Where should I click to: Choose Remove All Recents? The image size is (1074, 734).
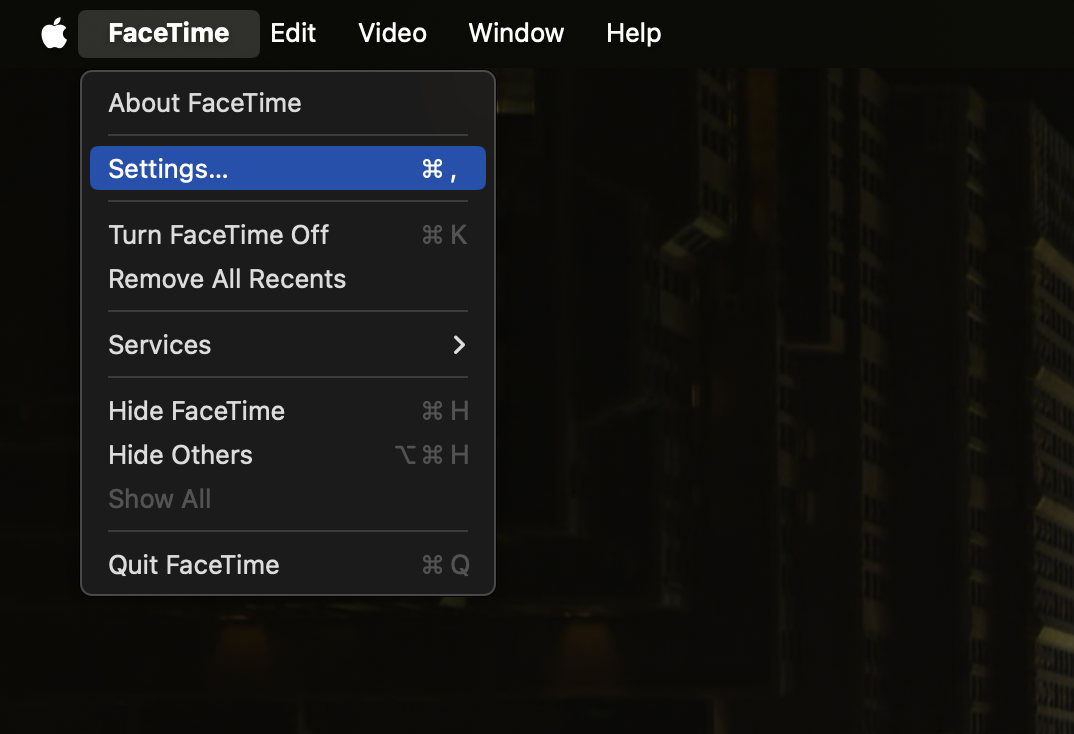(227, 279)
